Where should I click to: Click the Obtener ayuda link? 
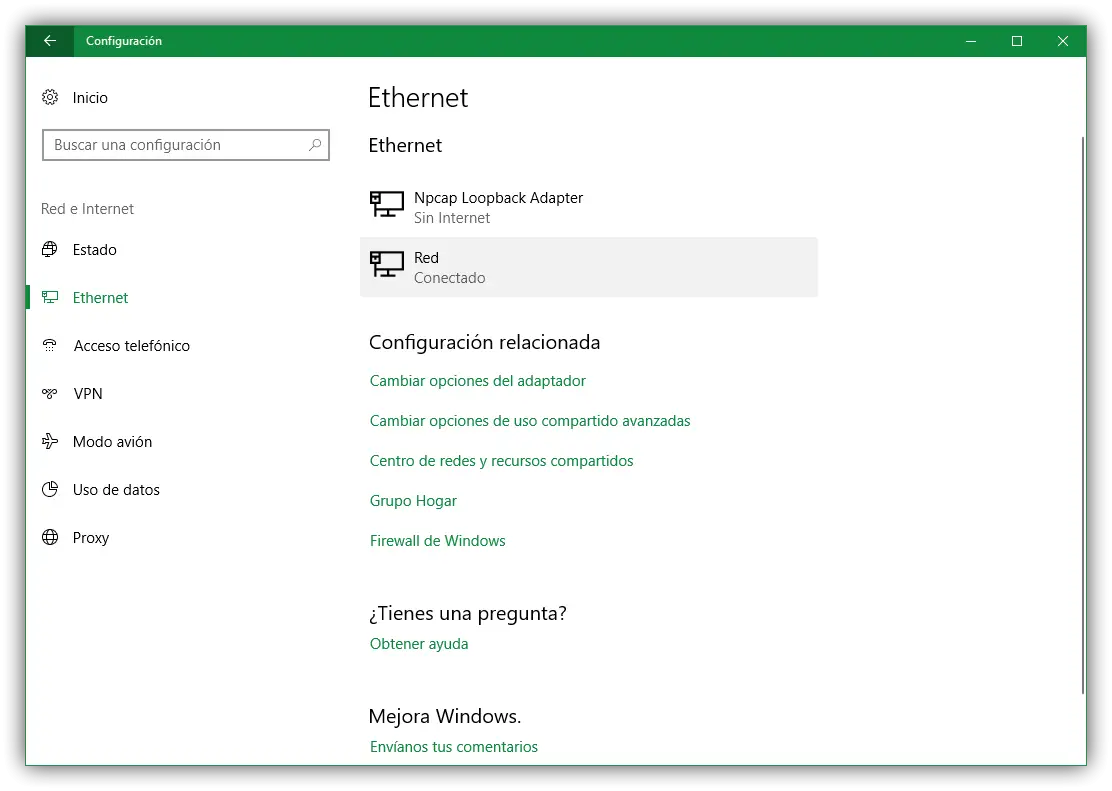tap(419, 644)
